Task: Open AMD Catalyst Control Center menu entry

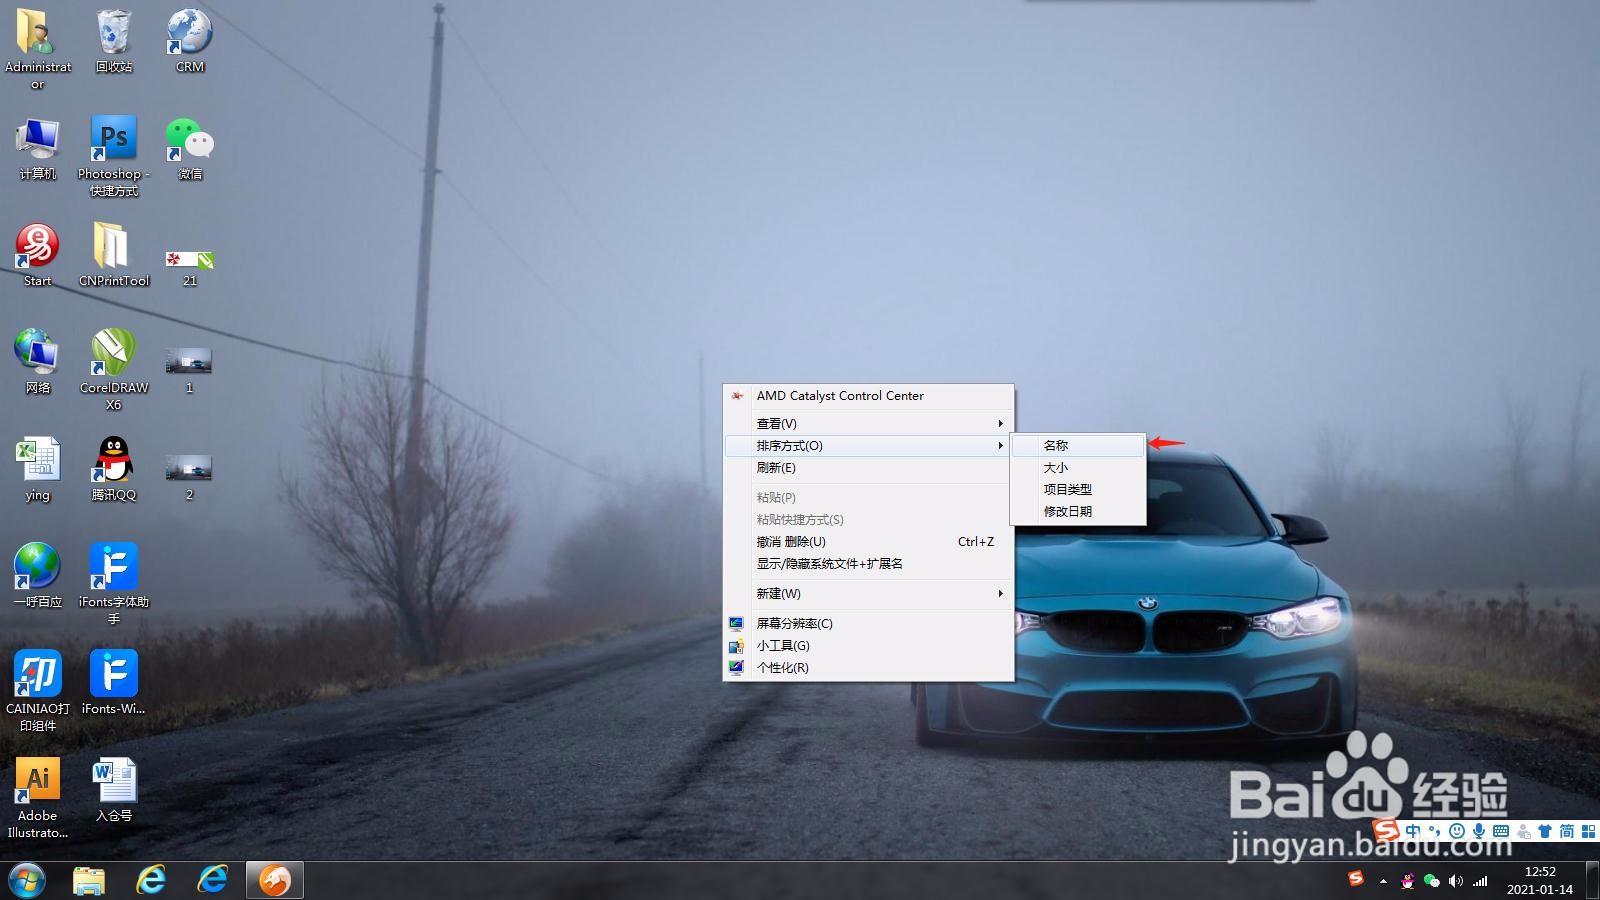Action: click(868, 396)
